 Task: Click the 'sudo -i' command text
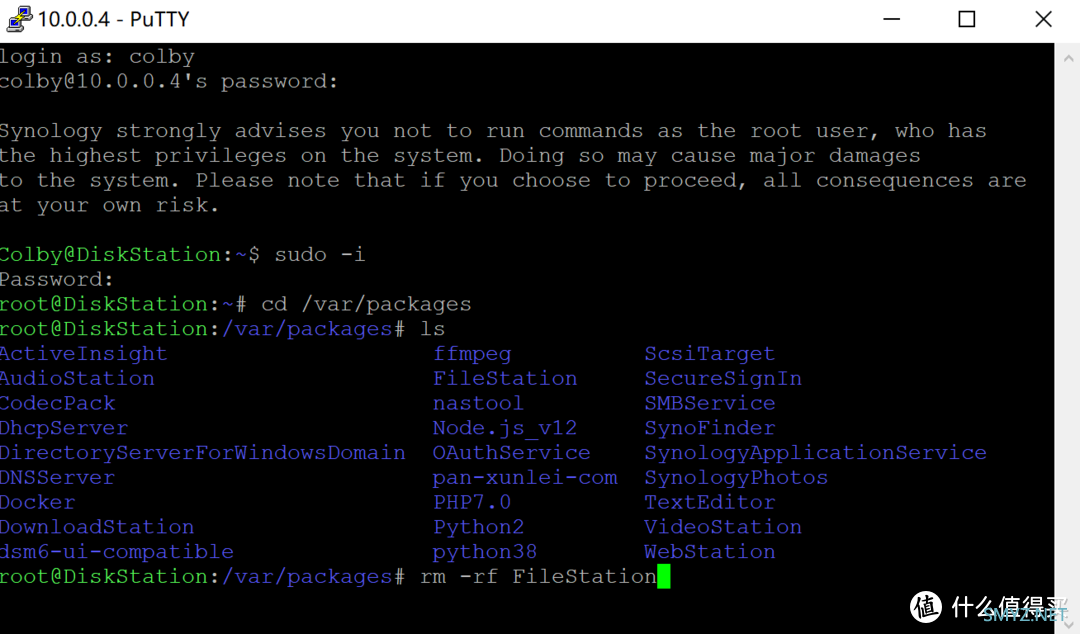[x=320, y=254]
